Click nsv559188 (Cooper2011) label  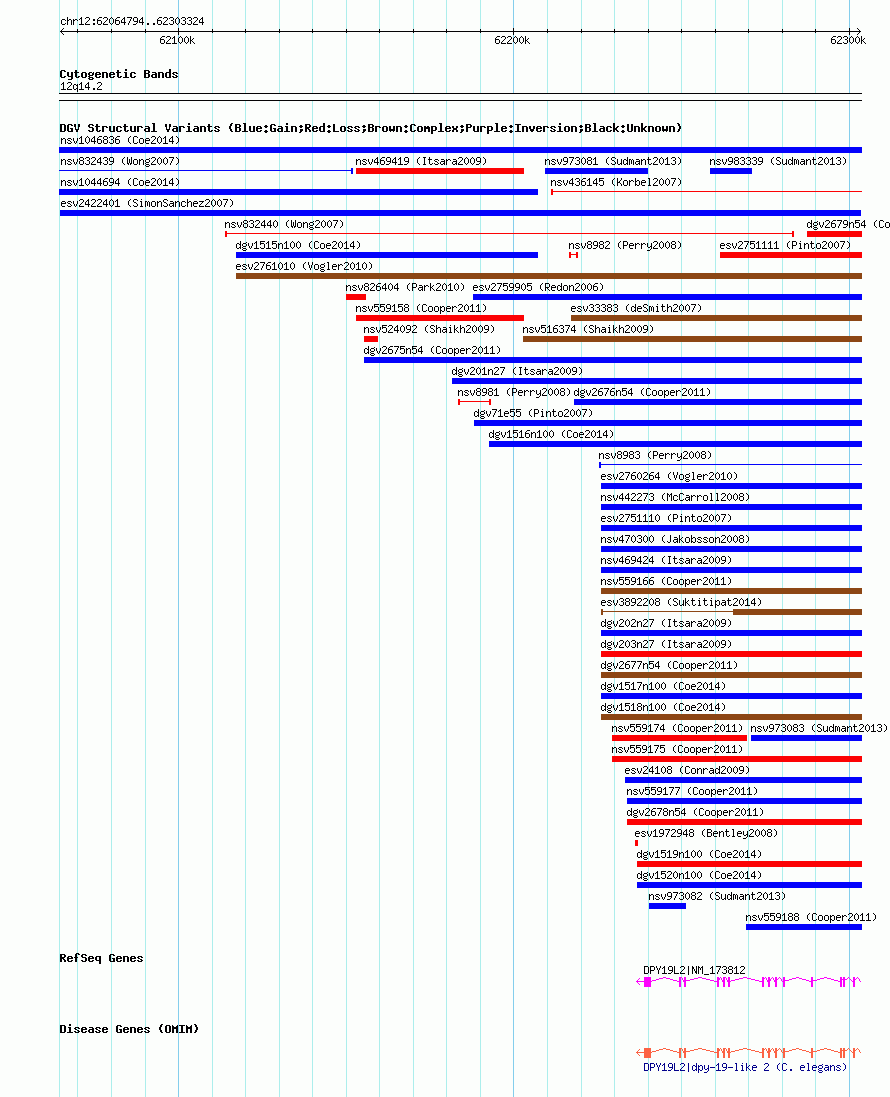(811, 916)
